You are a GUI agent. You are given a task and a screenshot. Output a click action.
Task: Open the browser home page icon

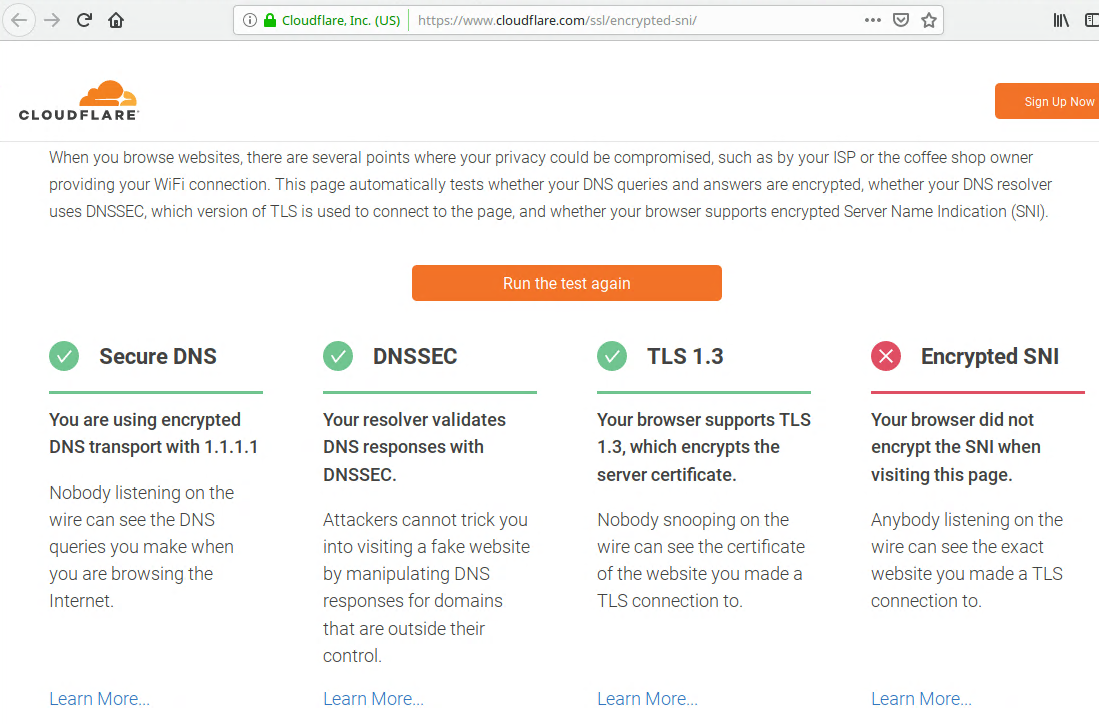coord(116,20)
